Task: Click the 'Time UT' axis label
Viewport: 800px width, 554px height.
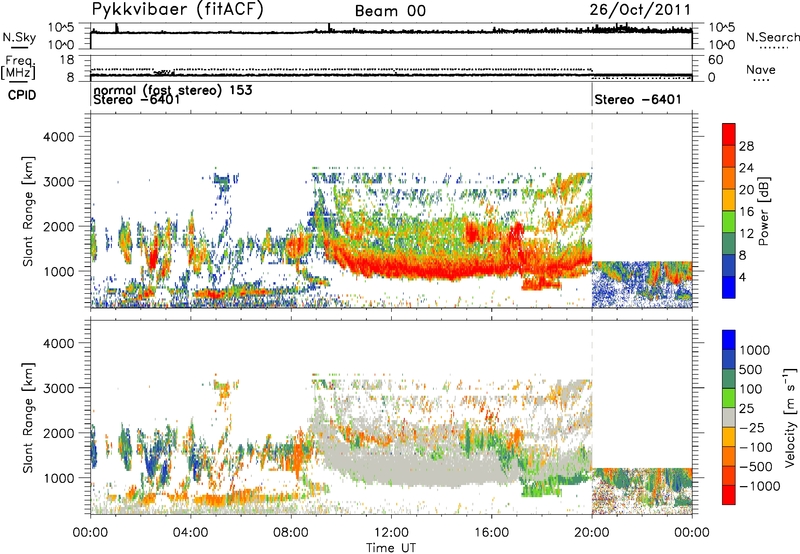Action: point(391,548)
